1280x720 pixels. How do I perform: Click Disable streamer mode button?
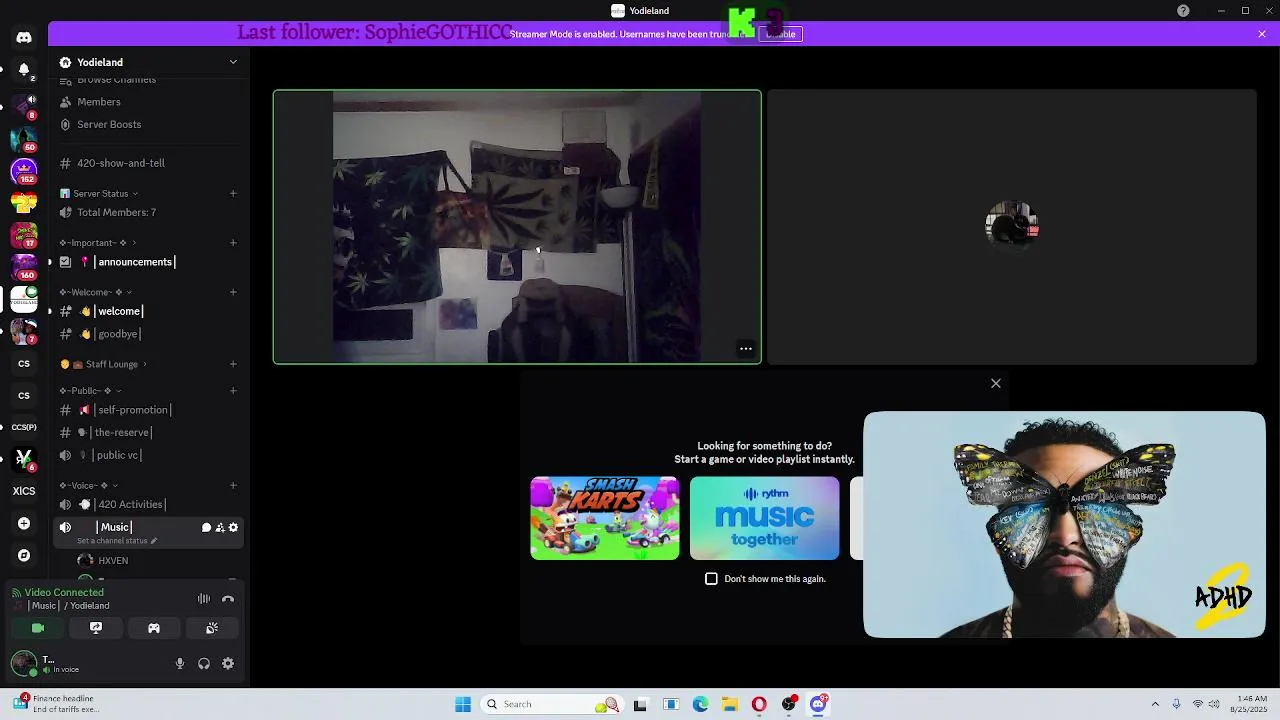click(x=781, y=34)
